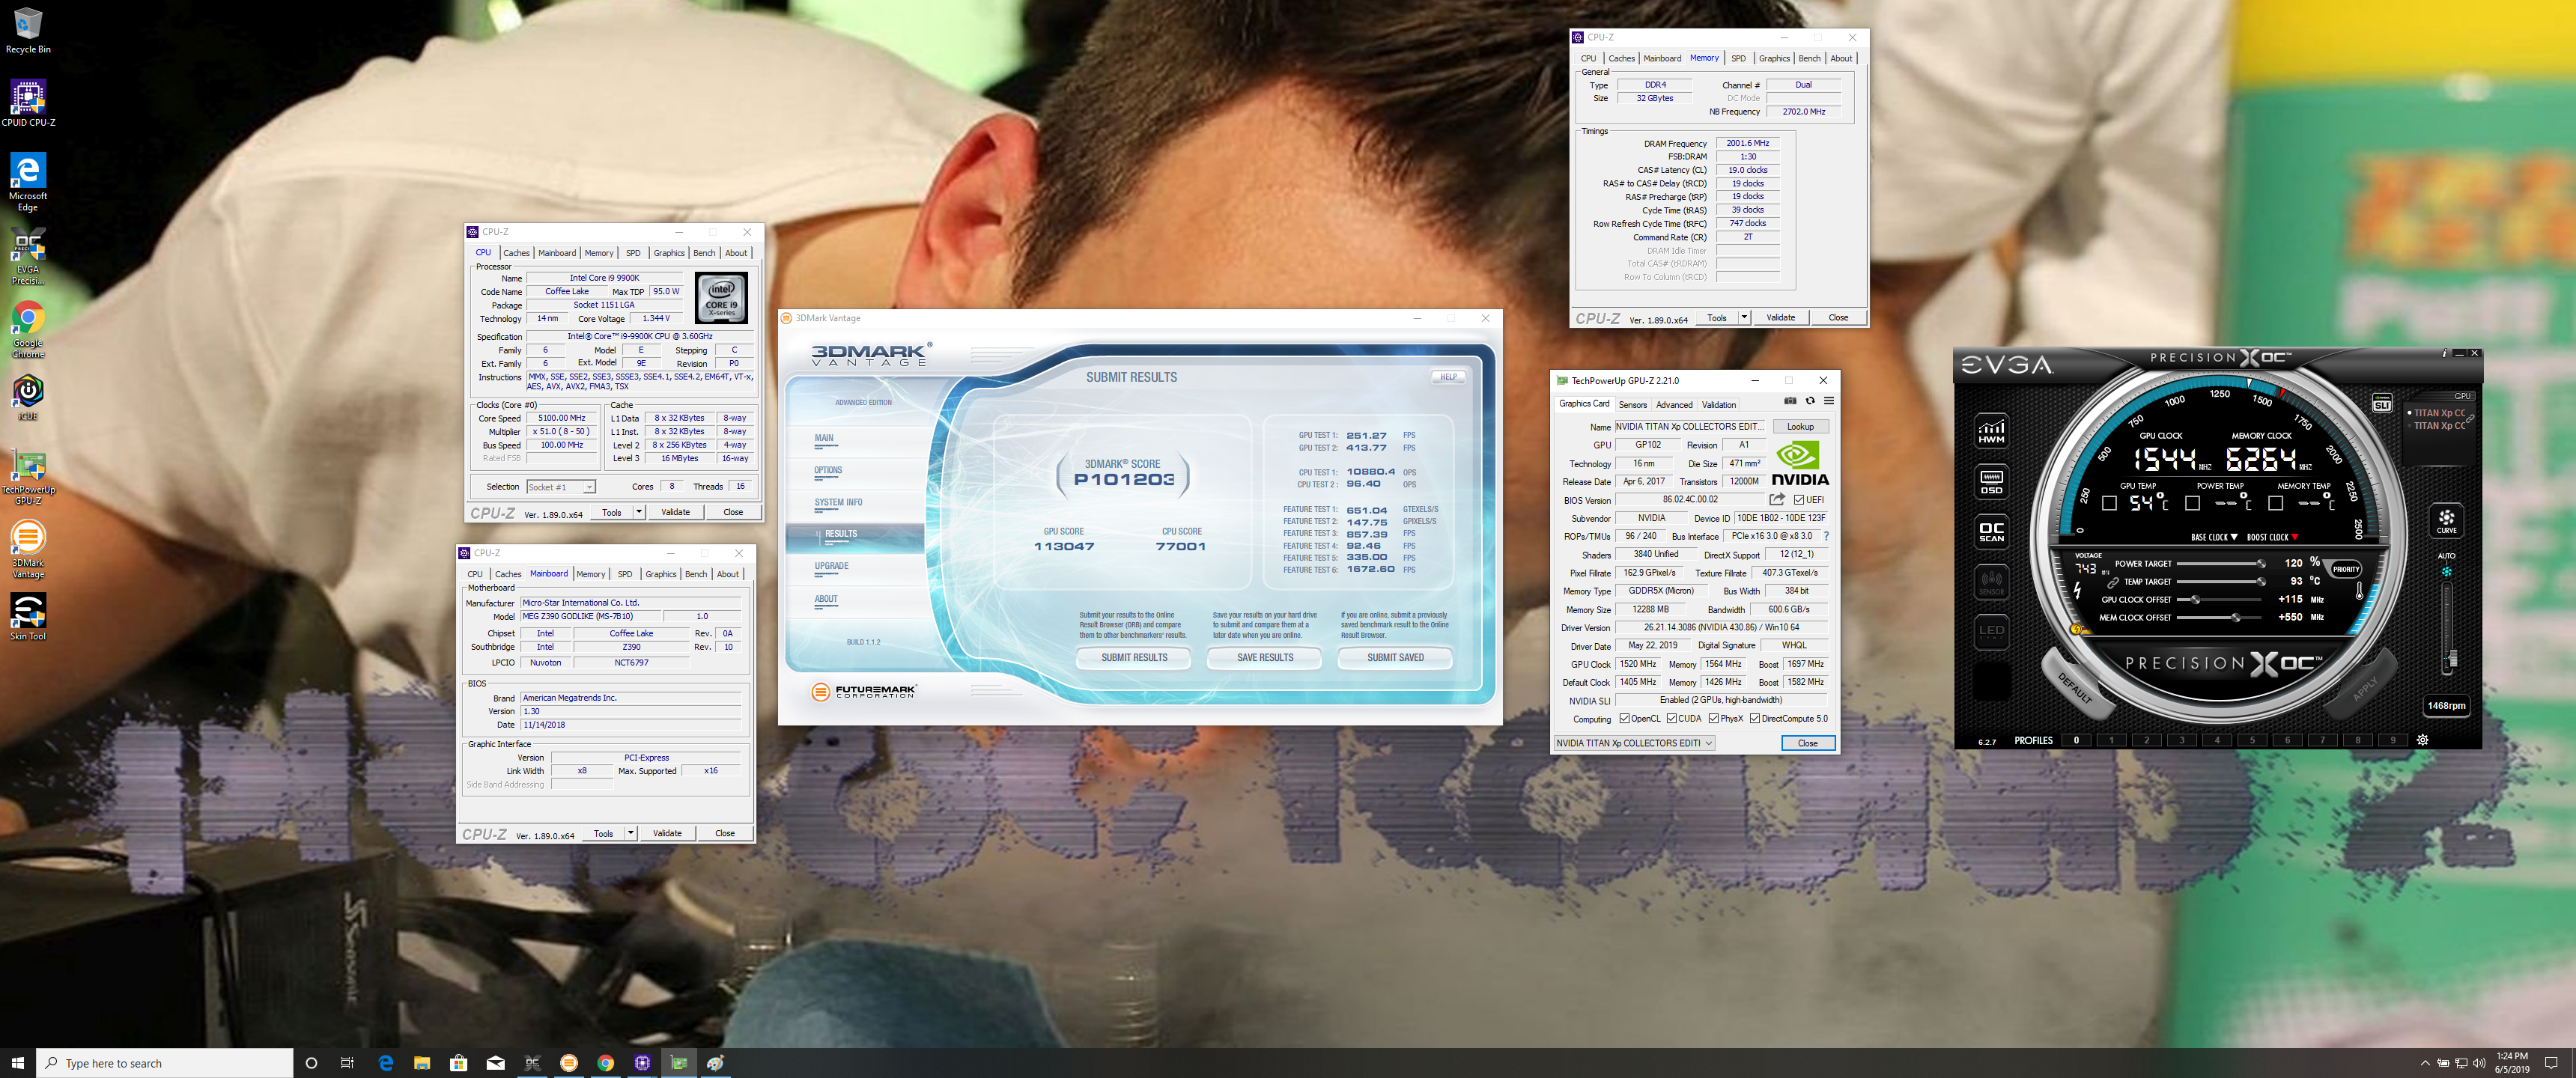Viewport: 2576px width, 1078px height.
Task: Switch to the Advanced tab in GPU-Z
Action: coord(1674,404)
